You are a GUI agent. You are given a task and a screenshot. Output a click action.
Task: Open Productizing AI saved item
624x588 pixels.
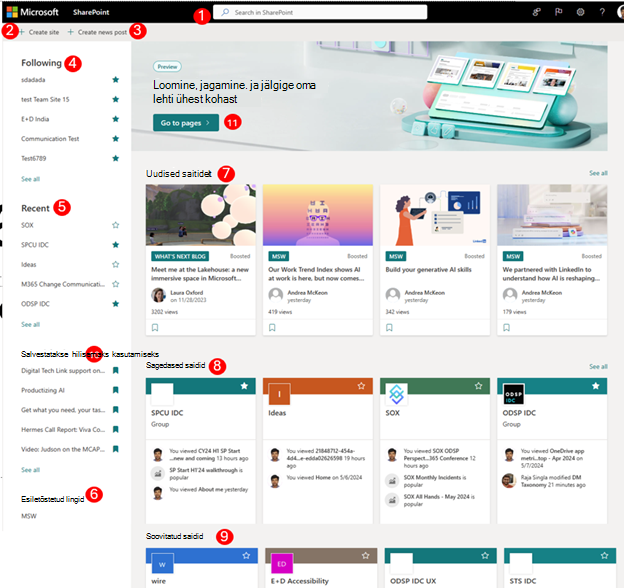[x=43, y=390]
